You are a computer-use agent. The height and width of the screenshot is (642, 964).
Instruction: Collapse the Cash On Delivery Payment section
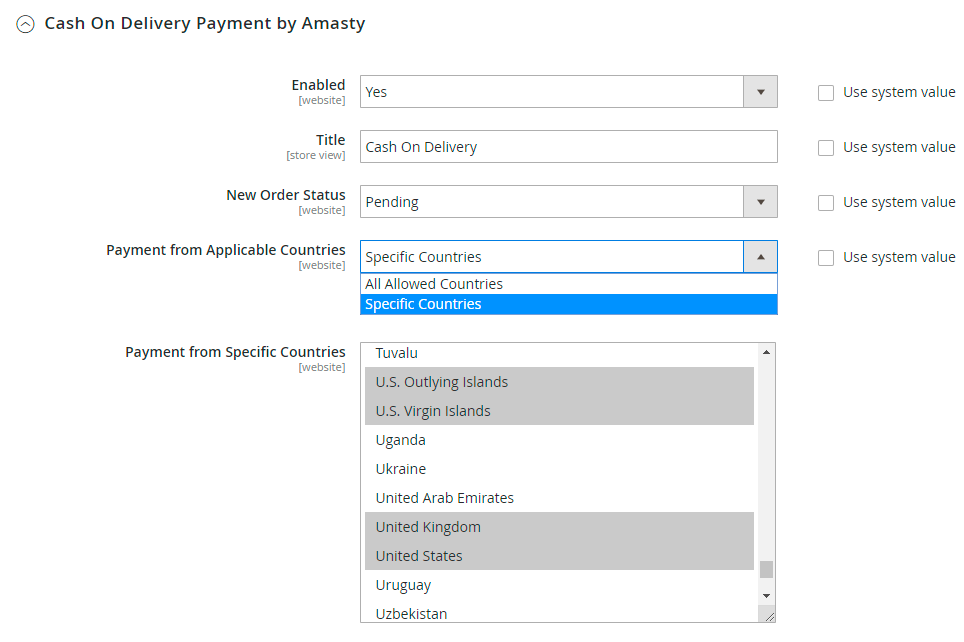(x=26, y=24)
